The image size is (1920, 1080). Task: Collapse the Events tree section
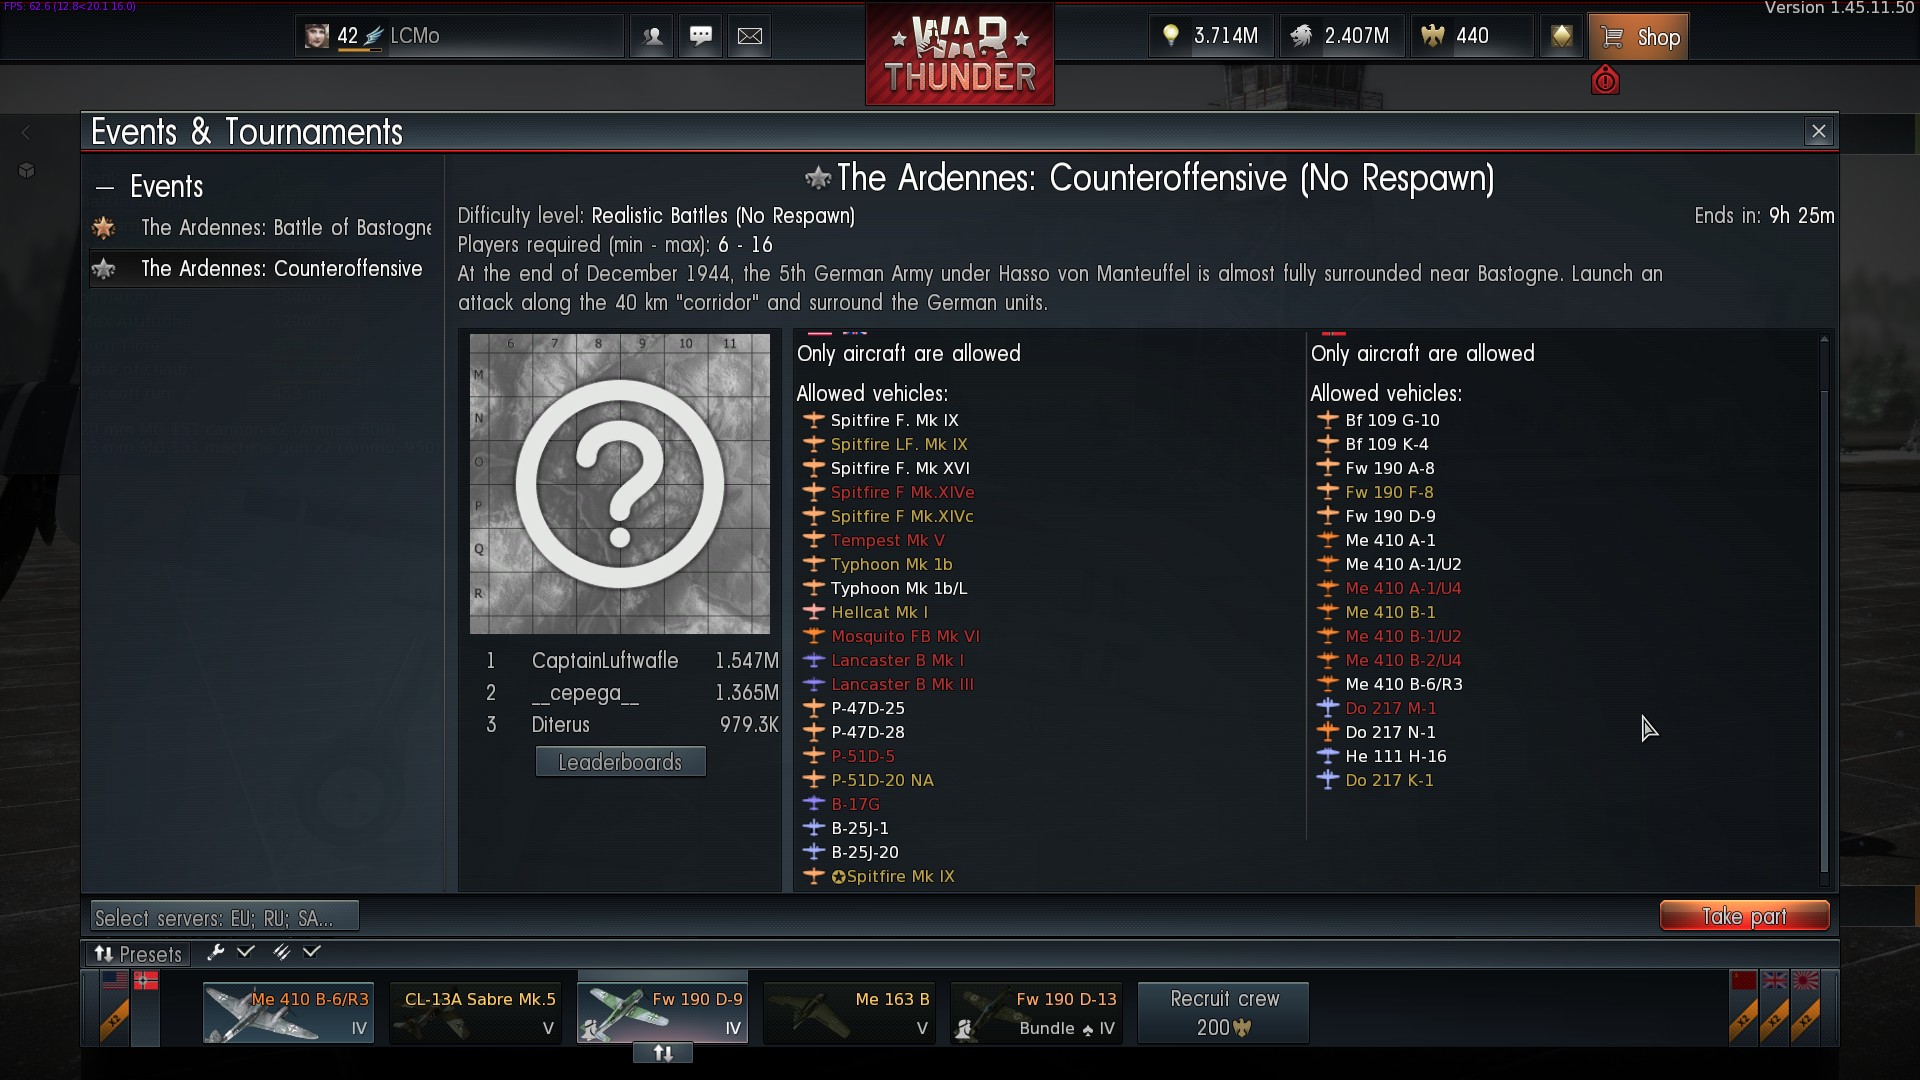(105, 187)
